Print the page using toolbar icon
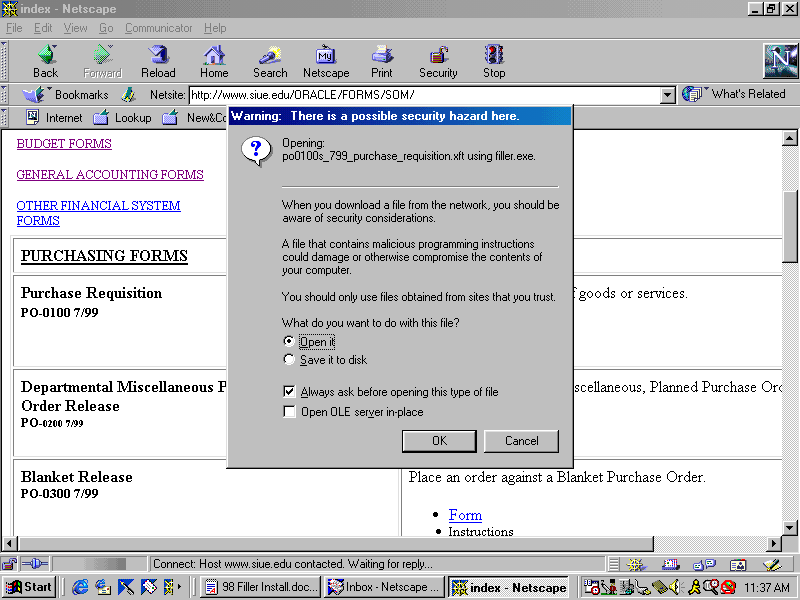 (382, 61)
